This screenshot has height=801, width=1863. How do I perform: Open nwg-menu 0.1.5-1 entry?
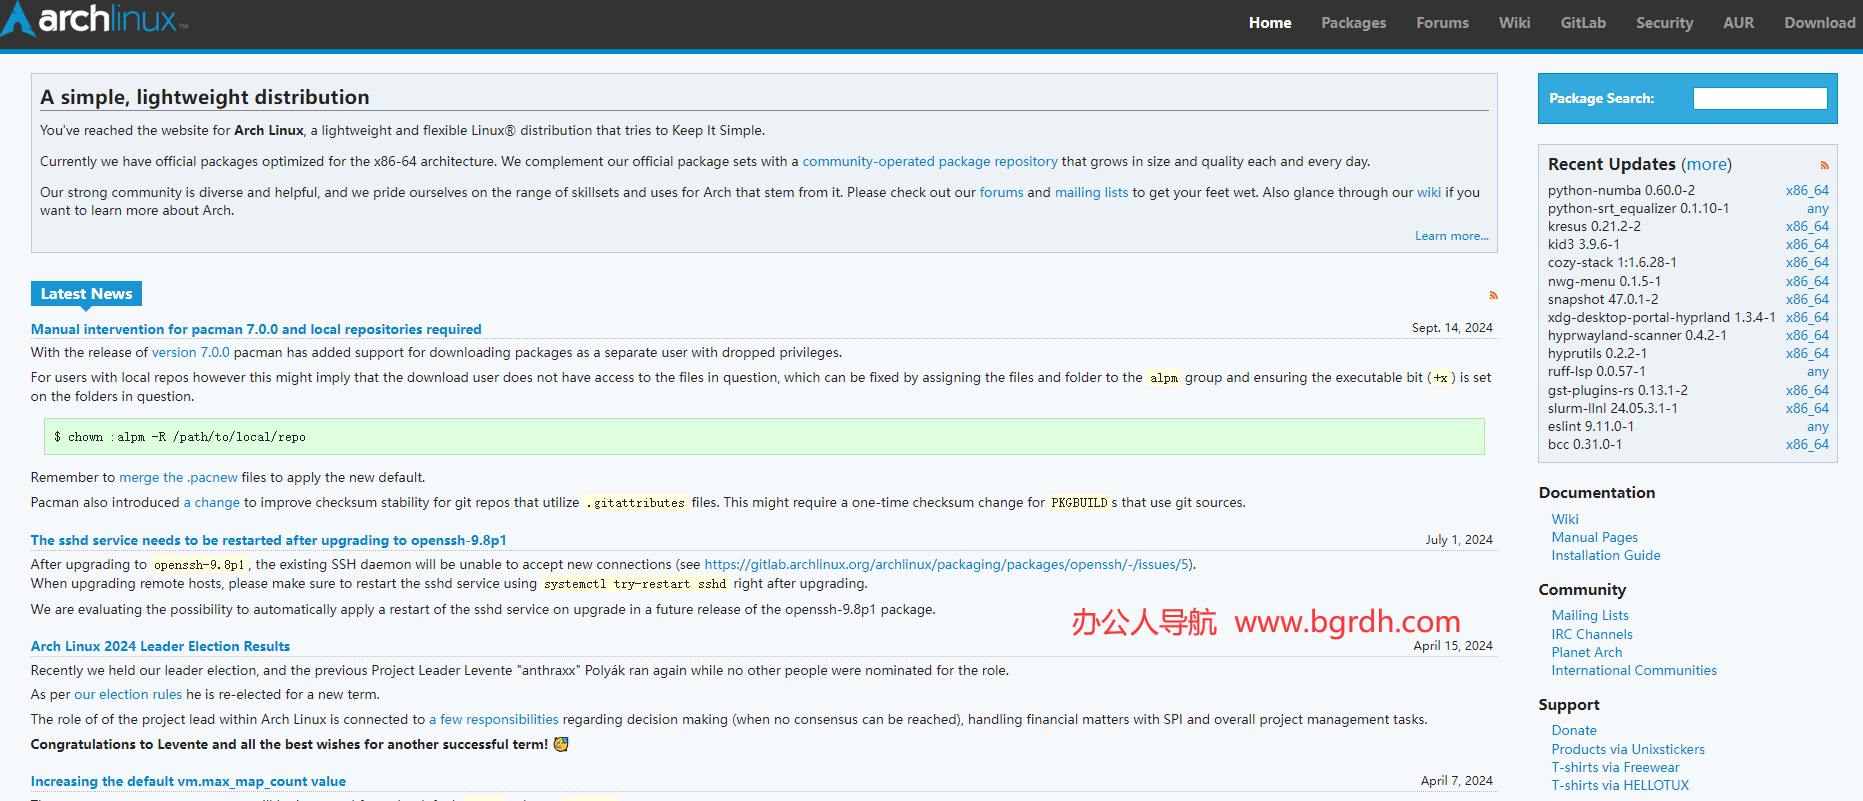click(1604, 281)
